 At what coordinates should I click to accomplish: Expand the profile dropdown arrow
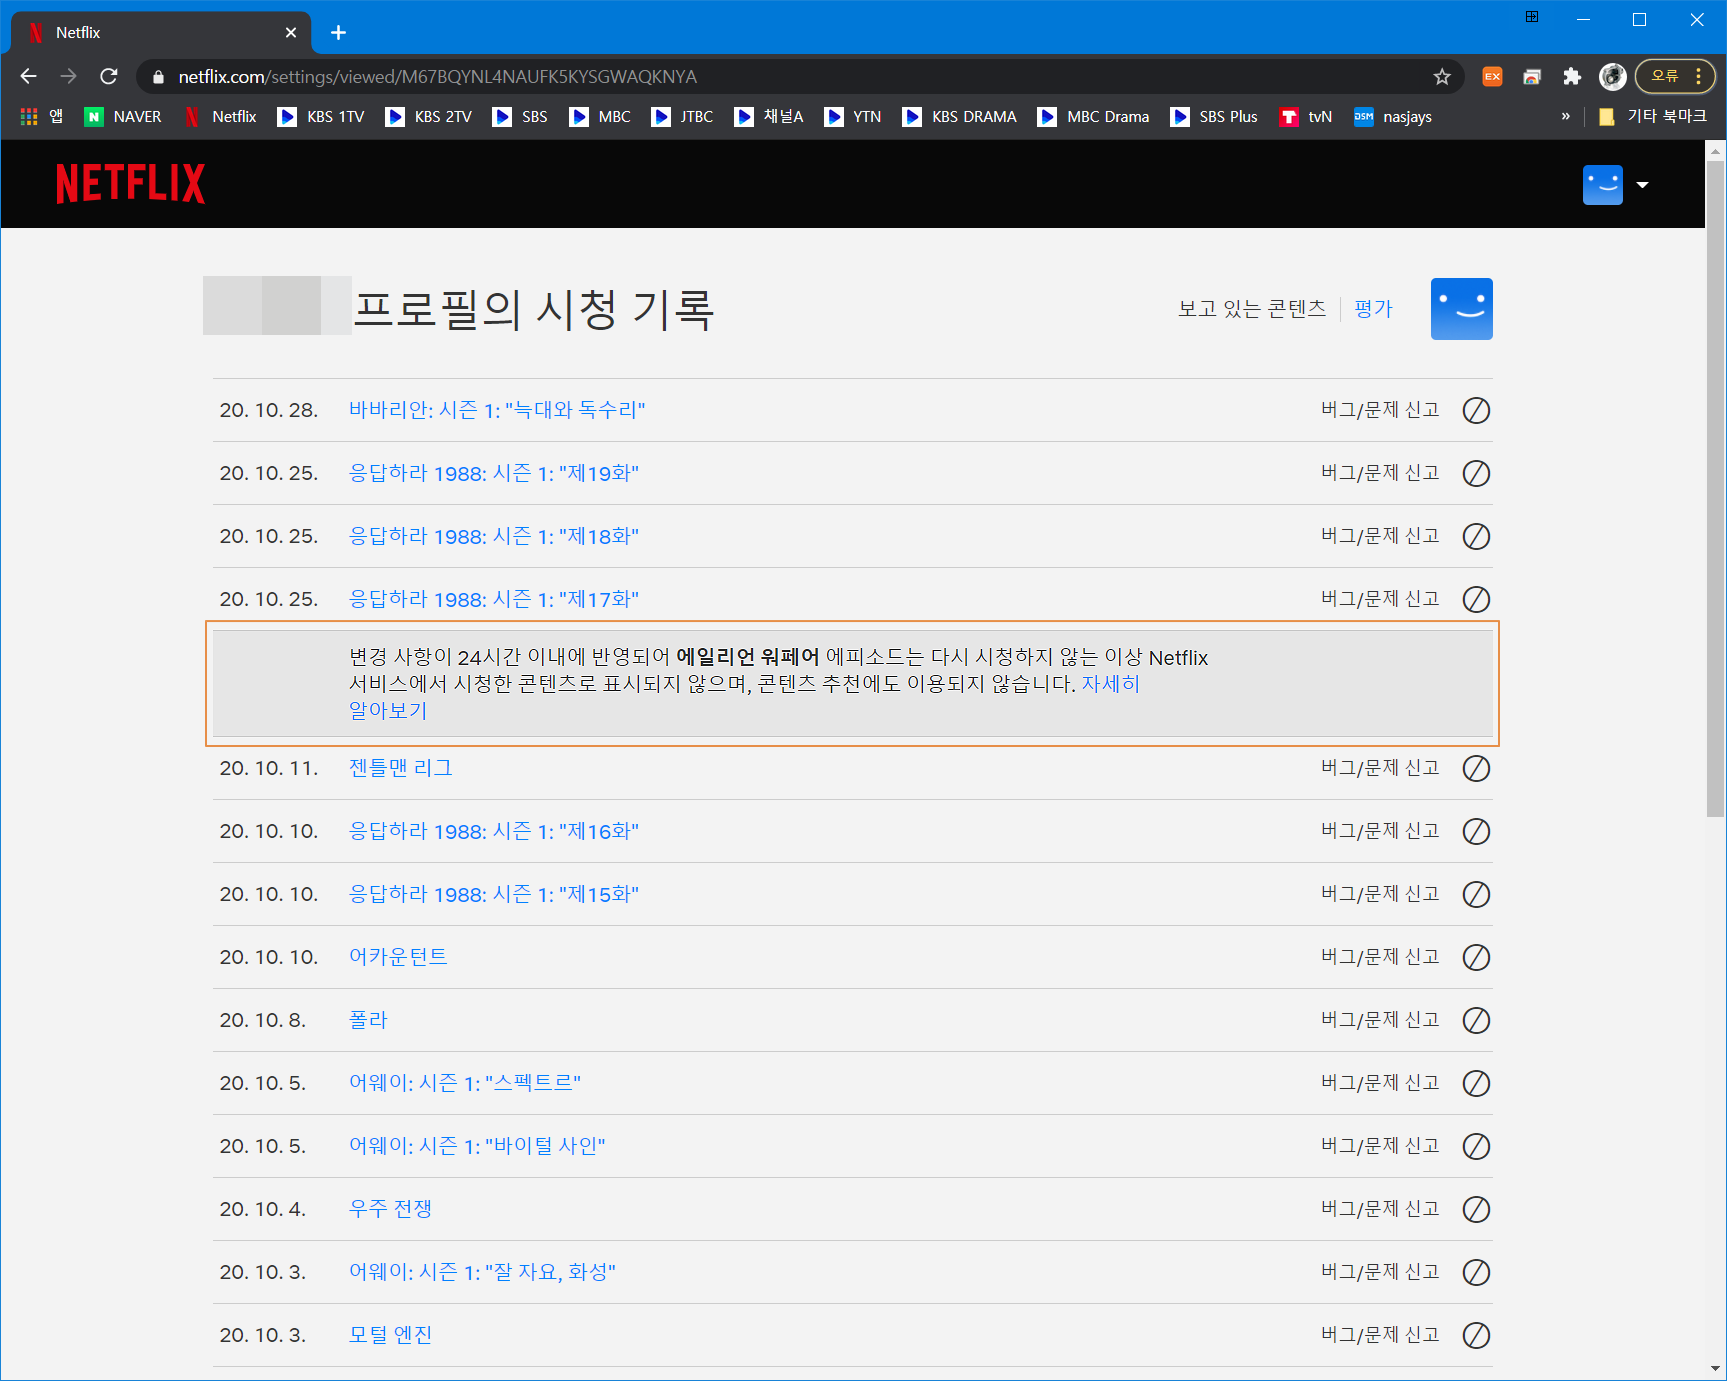1642,185
